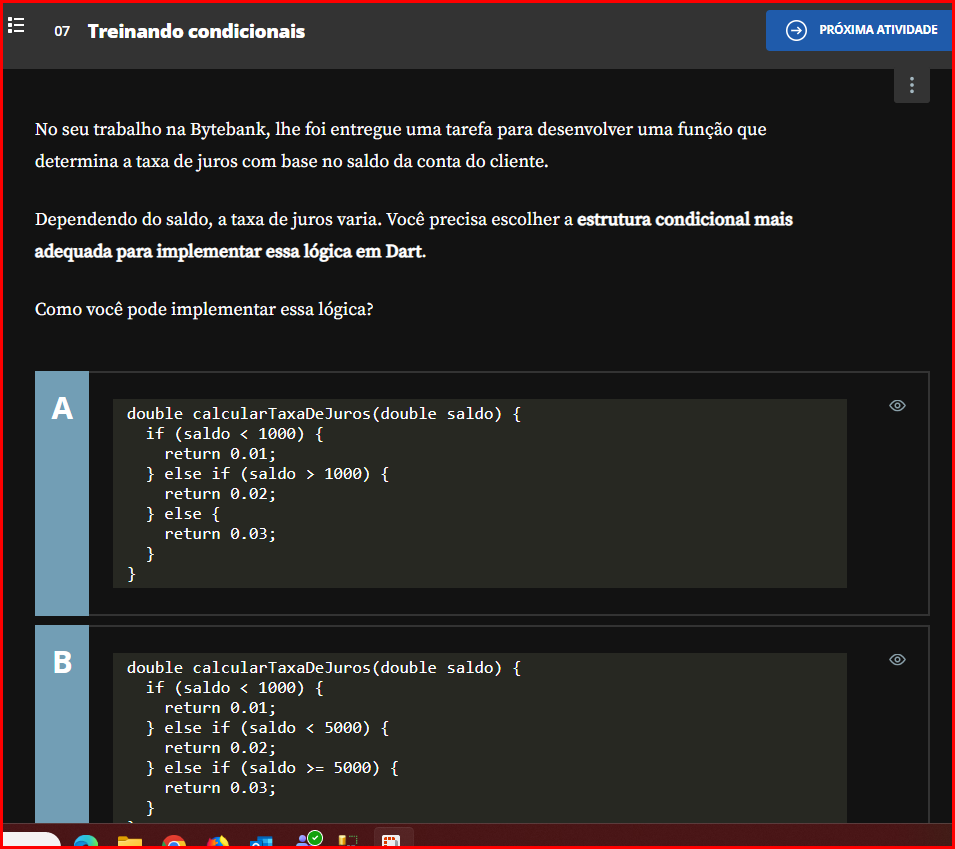This screenshot has height=849, width=955.
Task: Open the course contents list icon
Action: coord(16,26)
